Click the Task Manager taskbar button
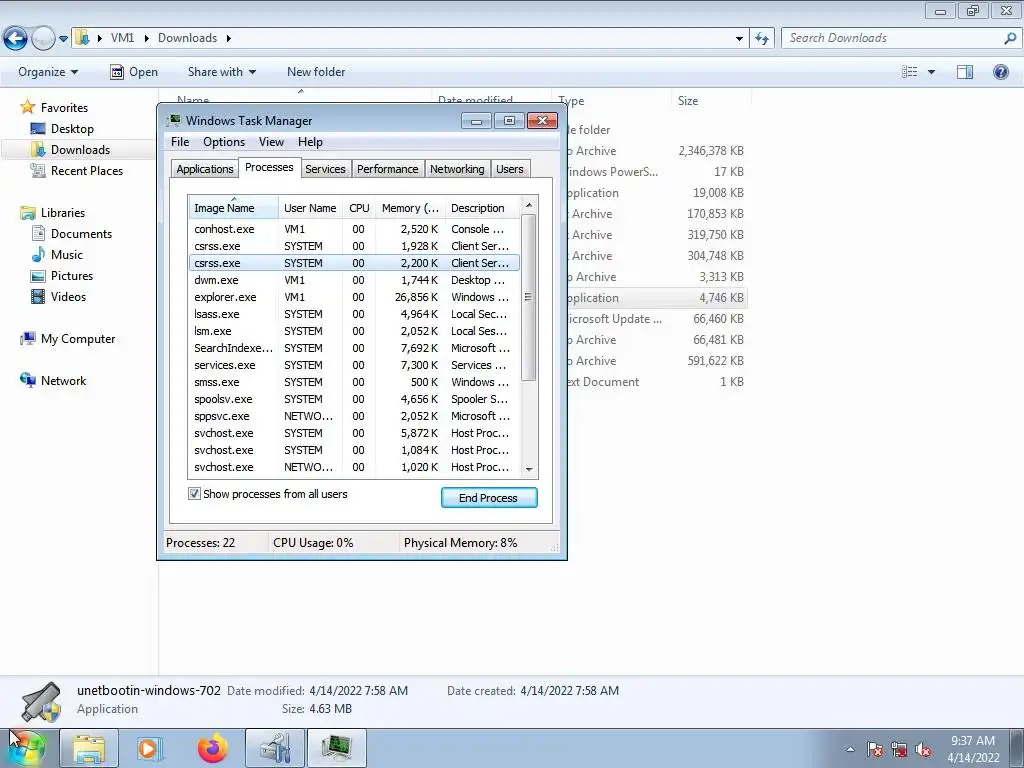Screen dimensions: 1024x768 click(337, 748)
